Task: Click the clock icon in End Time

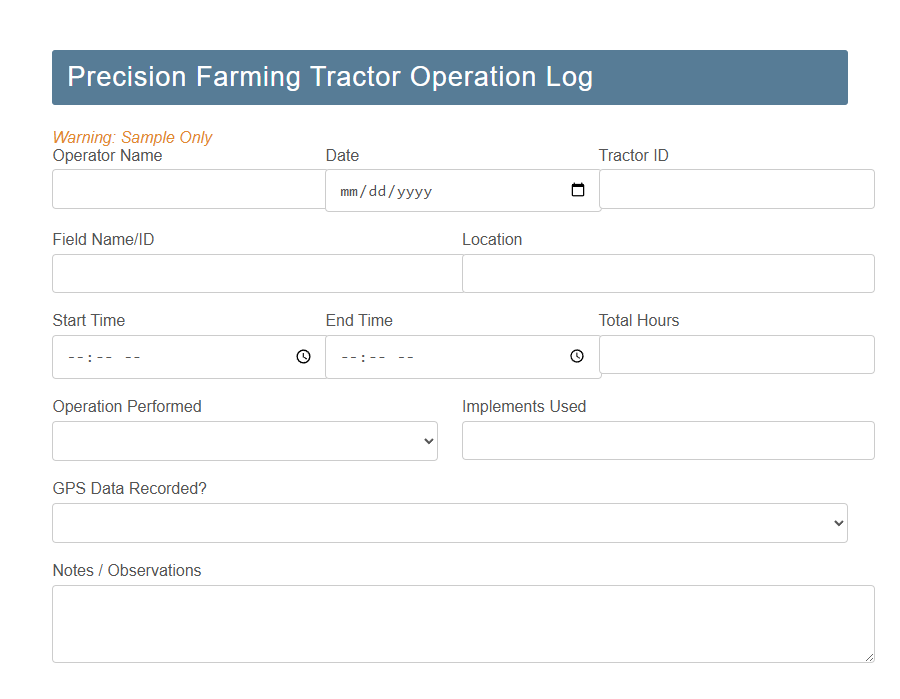Action: (577, 355)
